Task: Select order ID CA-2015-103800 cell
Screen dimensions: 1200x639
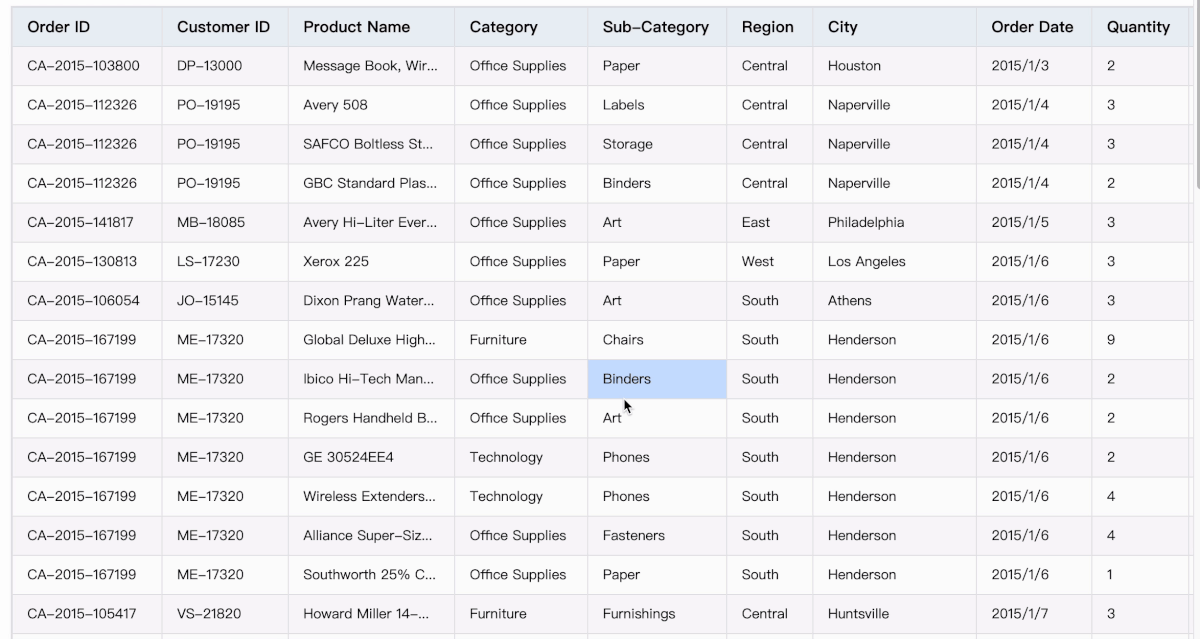Action: 83,66
